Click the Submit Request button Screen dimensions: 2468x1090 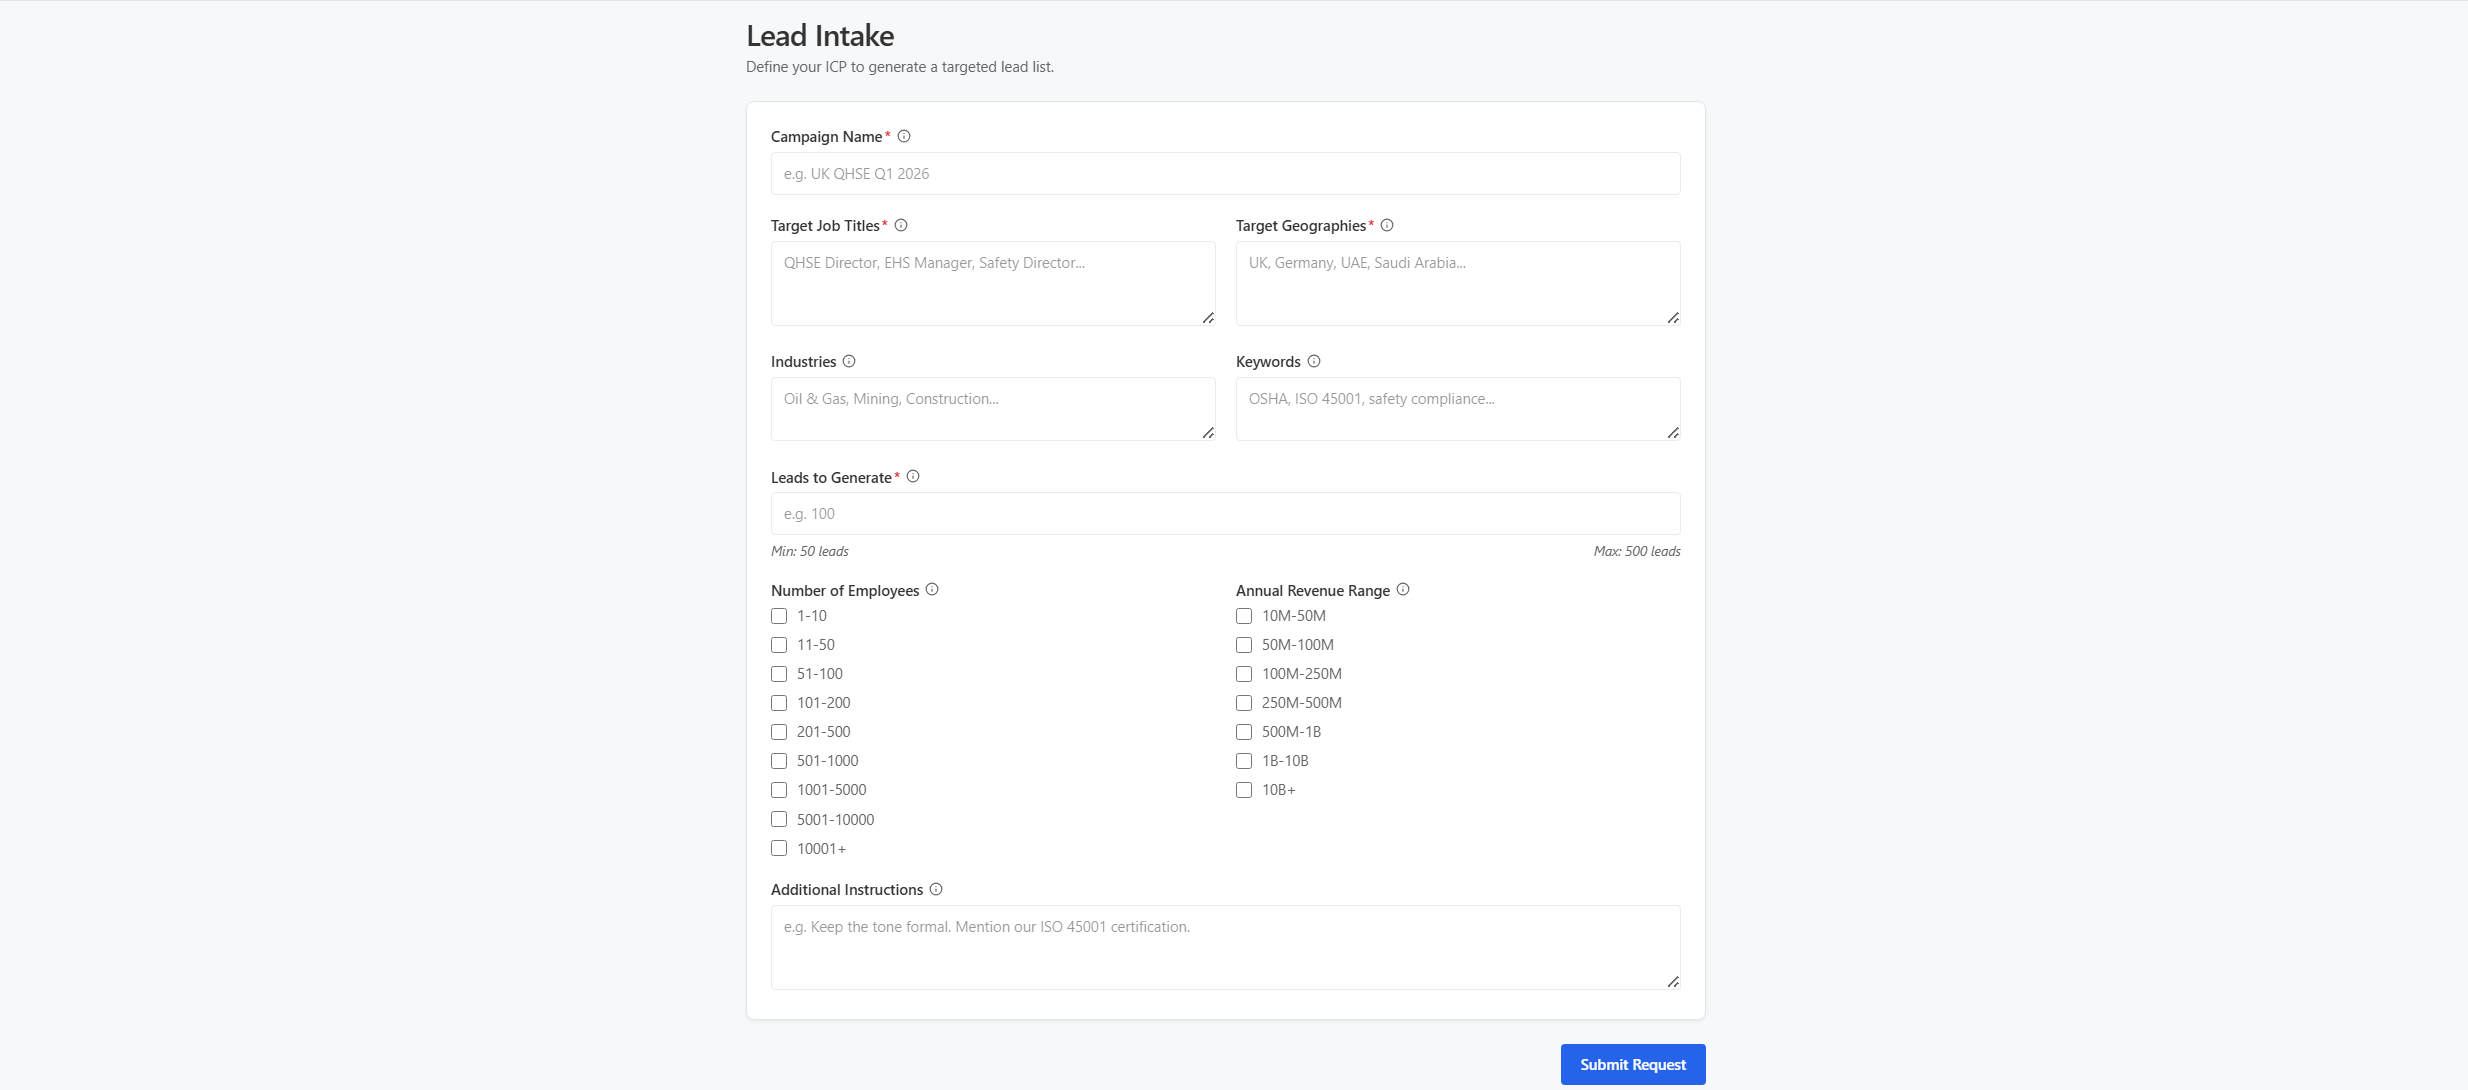(x=1633, y=1064)
